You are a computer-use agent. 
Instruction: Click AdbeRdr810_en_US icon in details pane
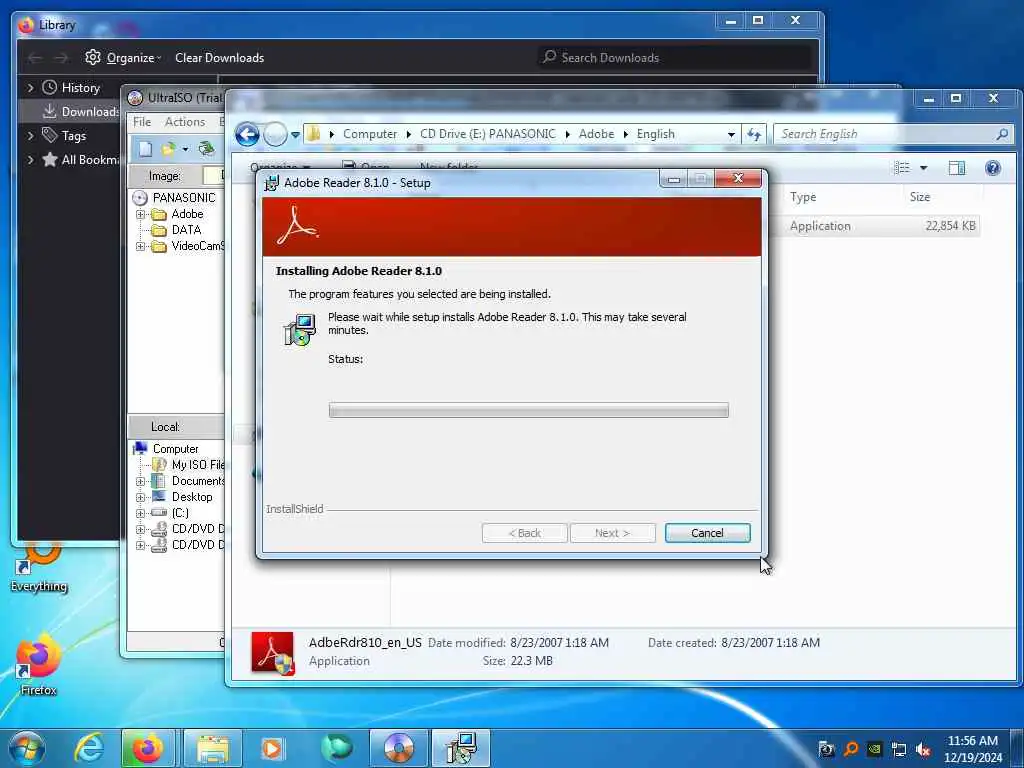click(273, 652)
